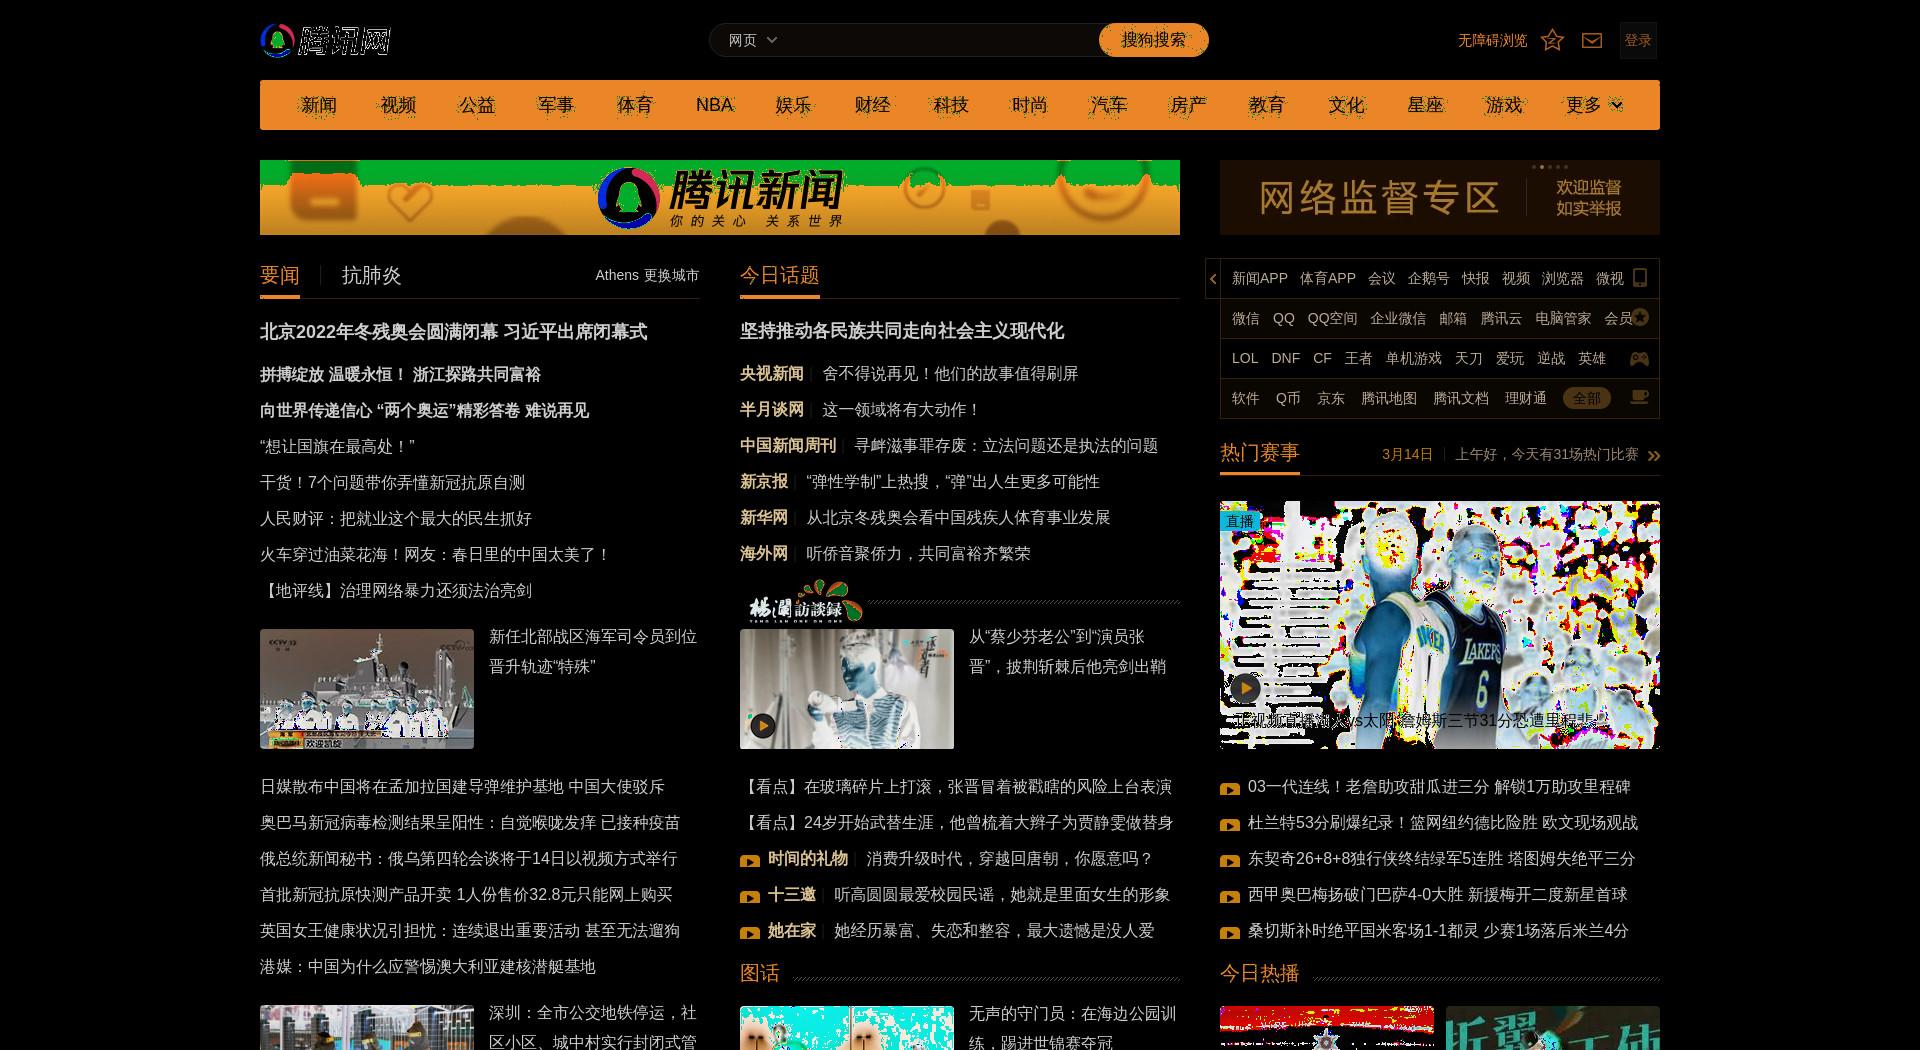This screenshot has height=1050, width=1920.
Task: Open the 腾讯新闻 banner
Action: point(720,197)
